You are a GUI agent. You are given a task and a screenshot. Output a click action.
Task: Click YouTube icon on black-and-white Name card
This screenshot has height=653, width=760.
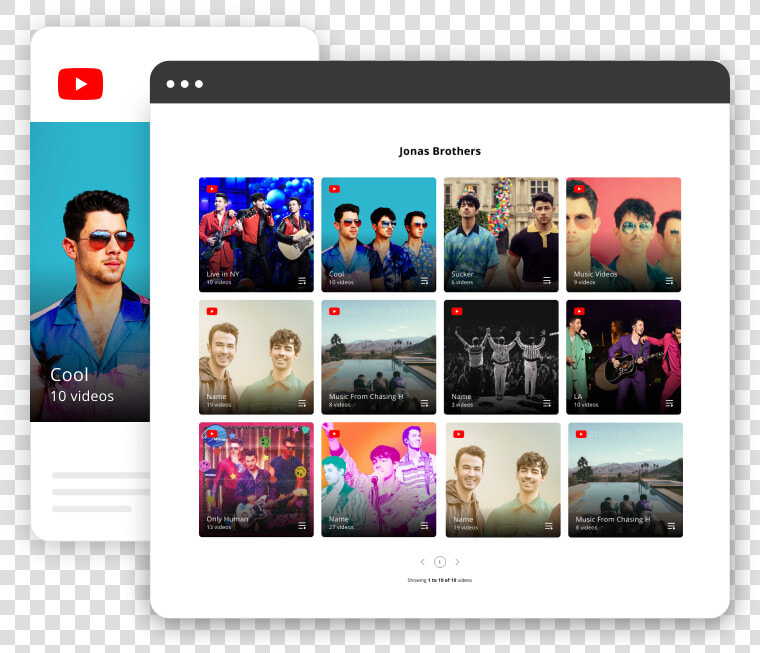coord(457,311)
